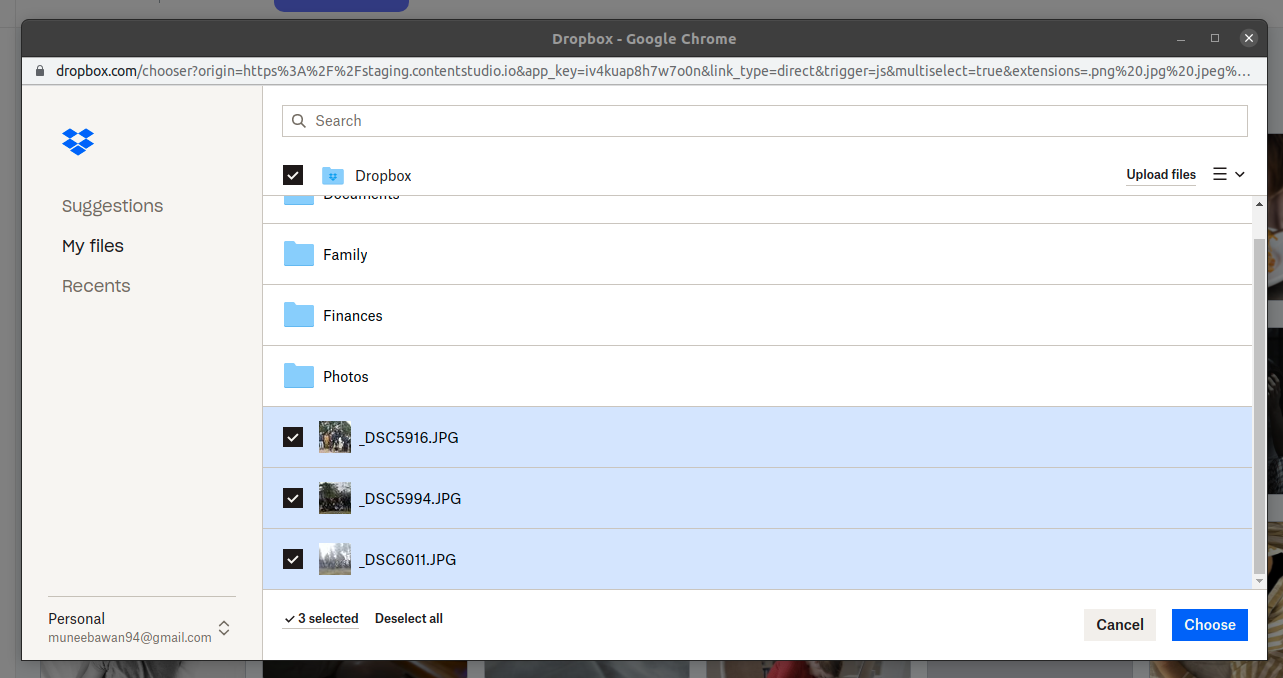Click Deselect all
Image resolution: width=1283 pixels, height=678 pixels.
409,619
